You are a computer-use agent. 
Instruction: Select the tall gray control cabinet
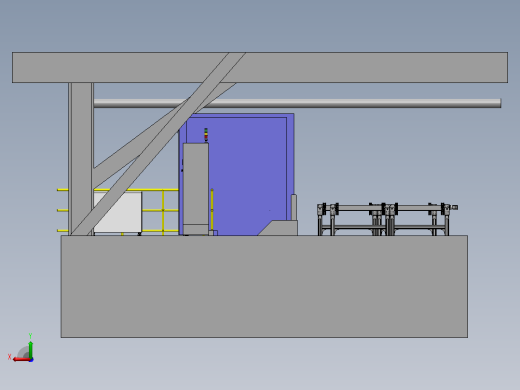pos(196,189)
